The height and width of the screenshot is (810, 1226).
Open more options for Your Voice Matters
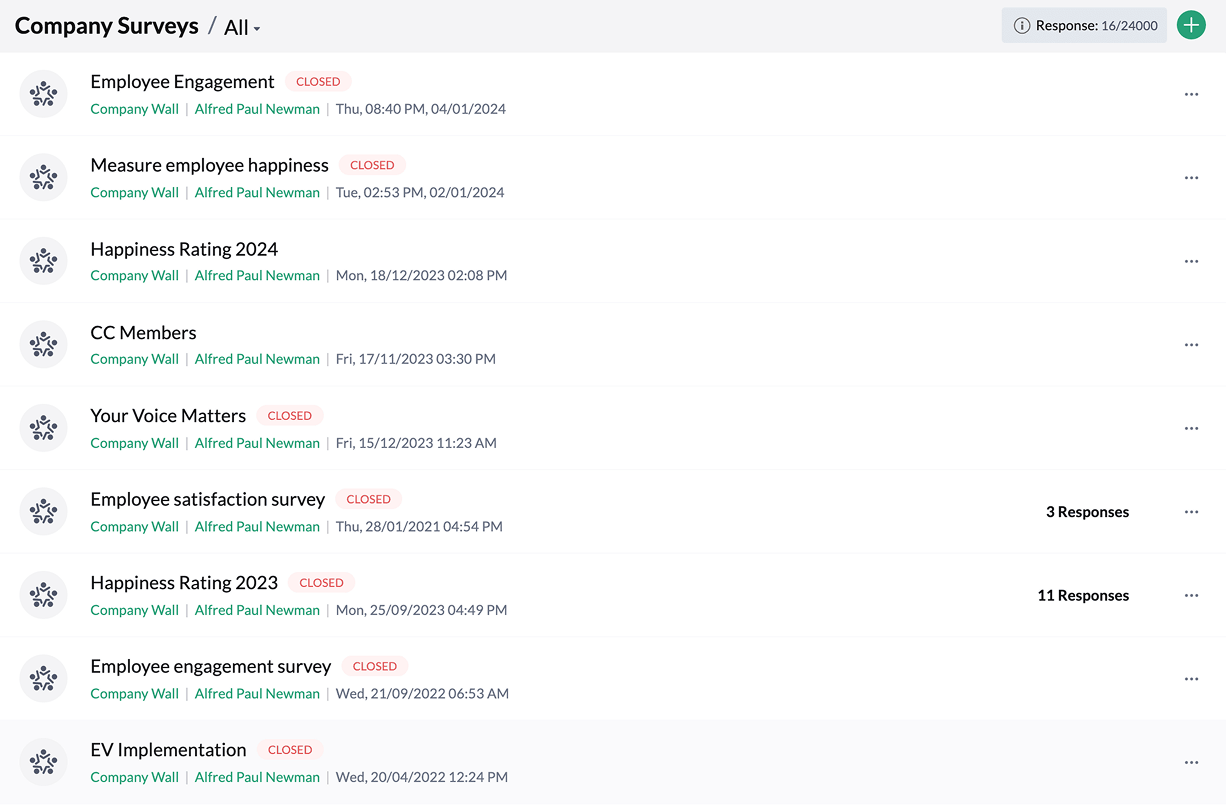click(x=1191, y=428)
